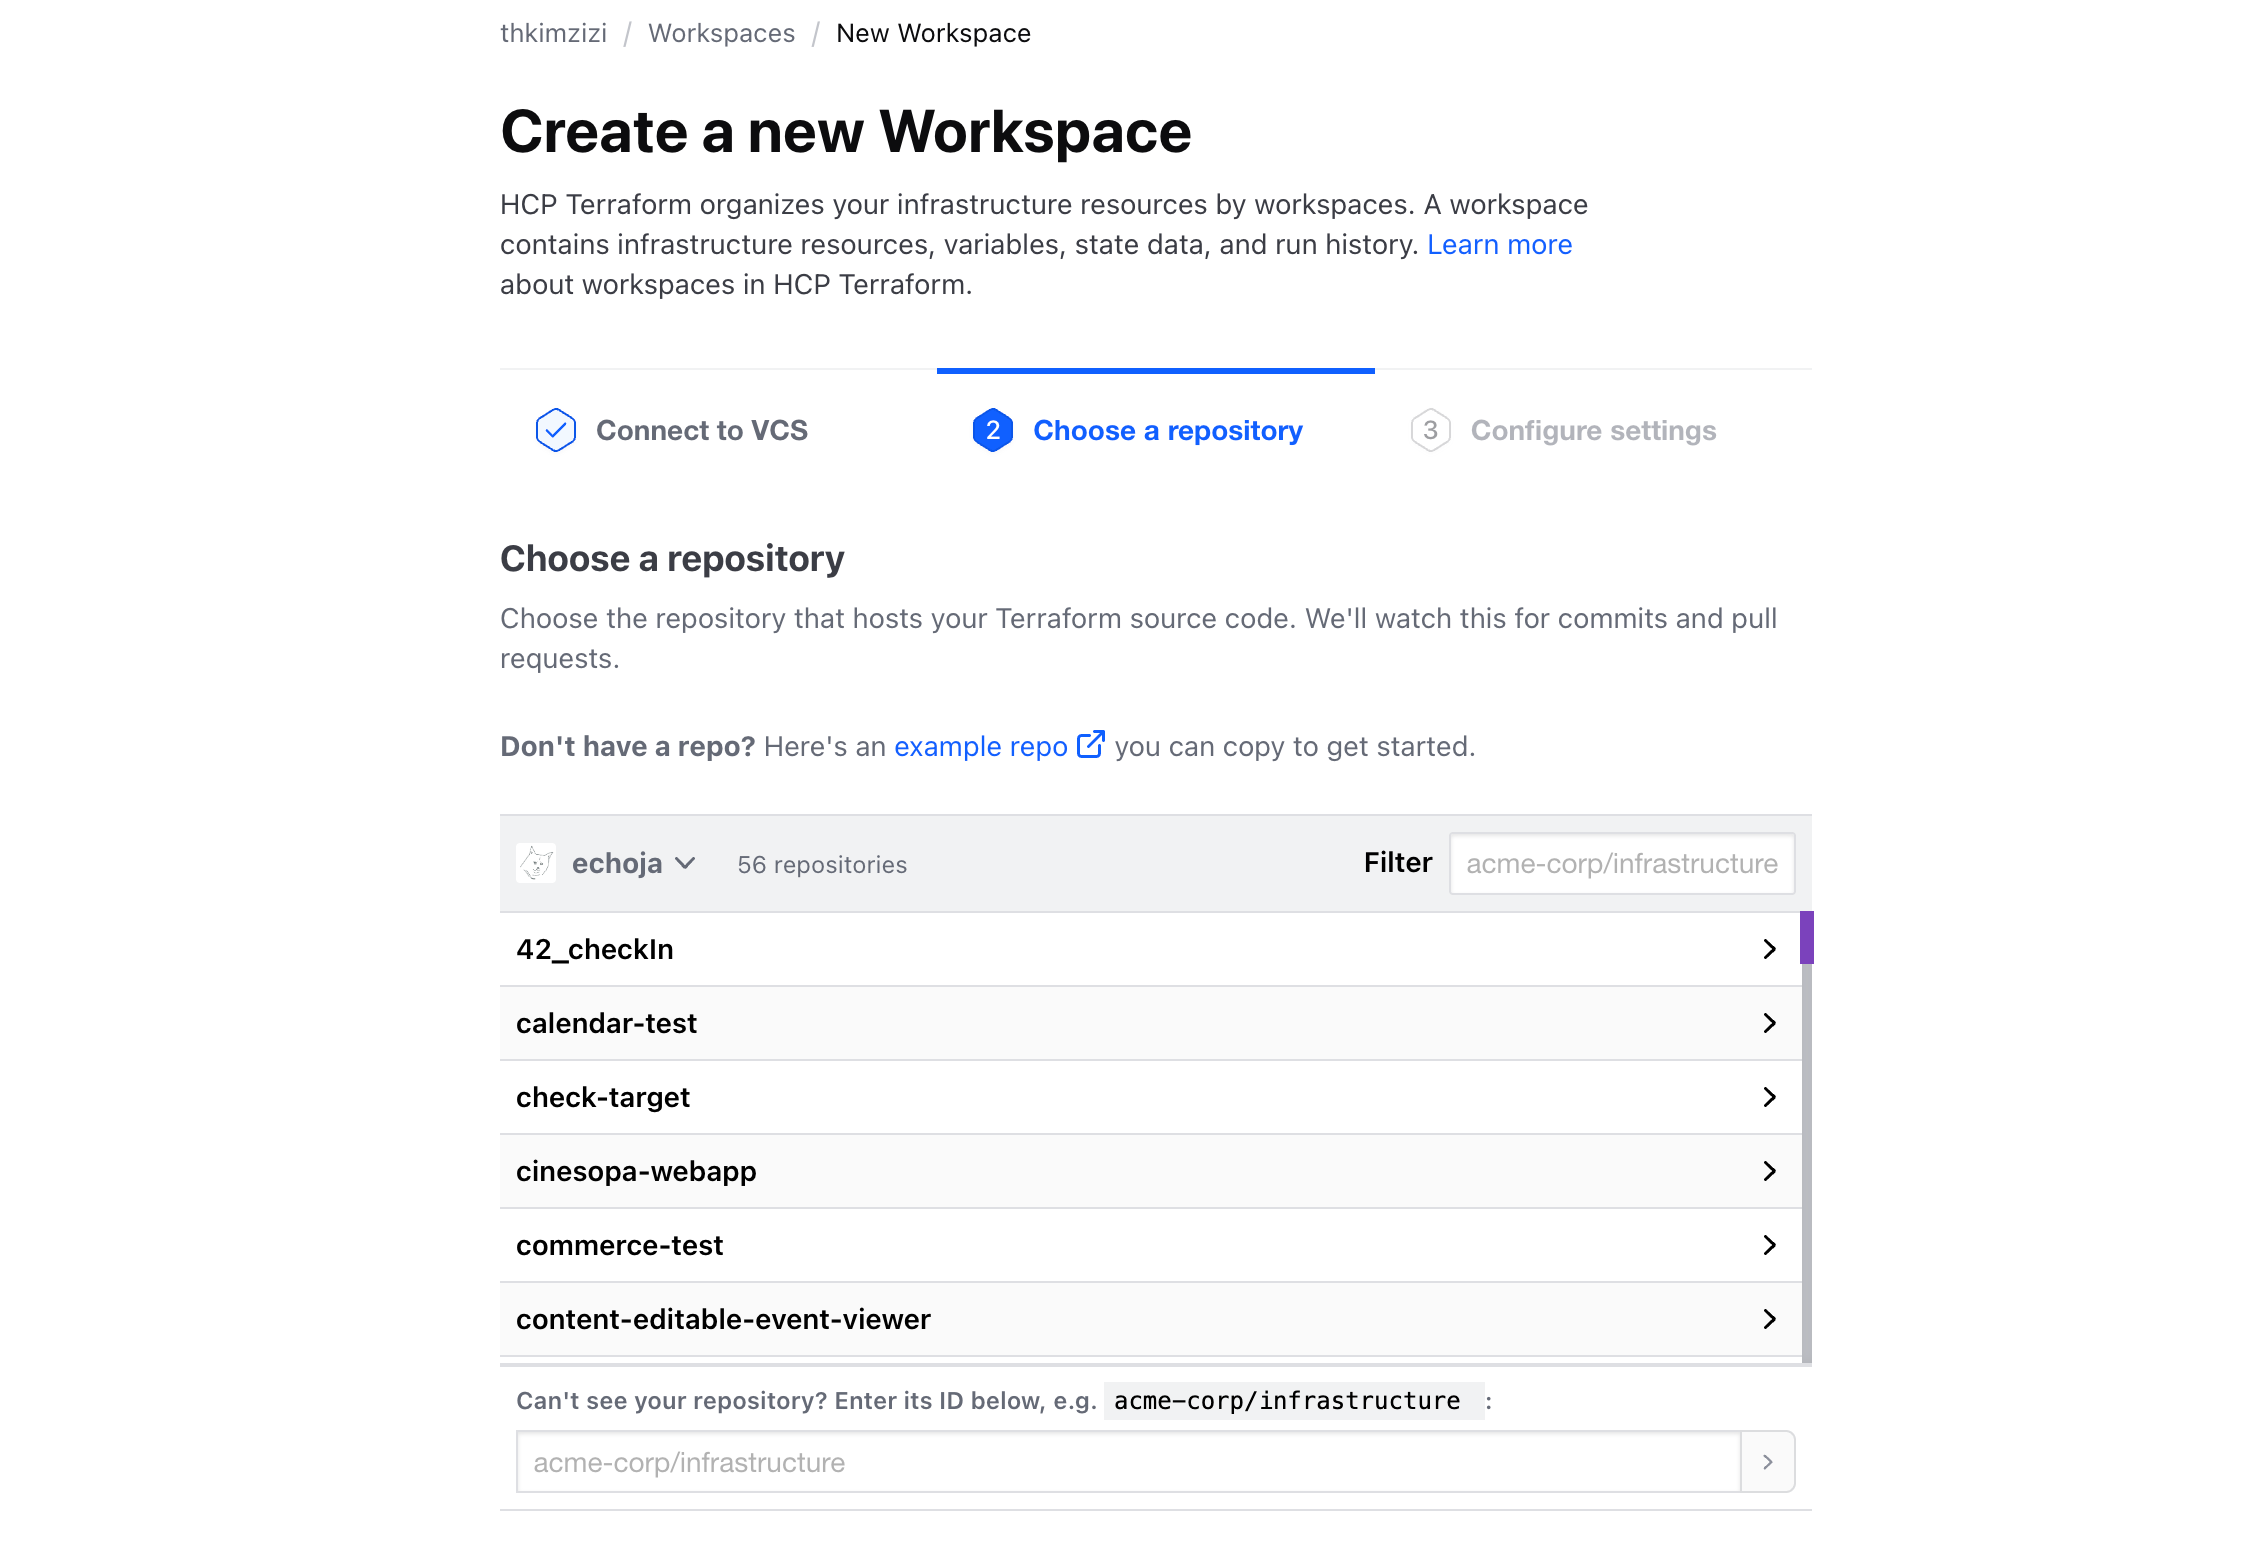This screenshot has width=2250, height=1546.
Task: Switch to the Configure settings step
Action: [1593, 430]
